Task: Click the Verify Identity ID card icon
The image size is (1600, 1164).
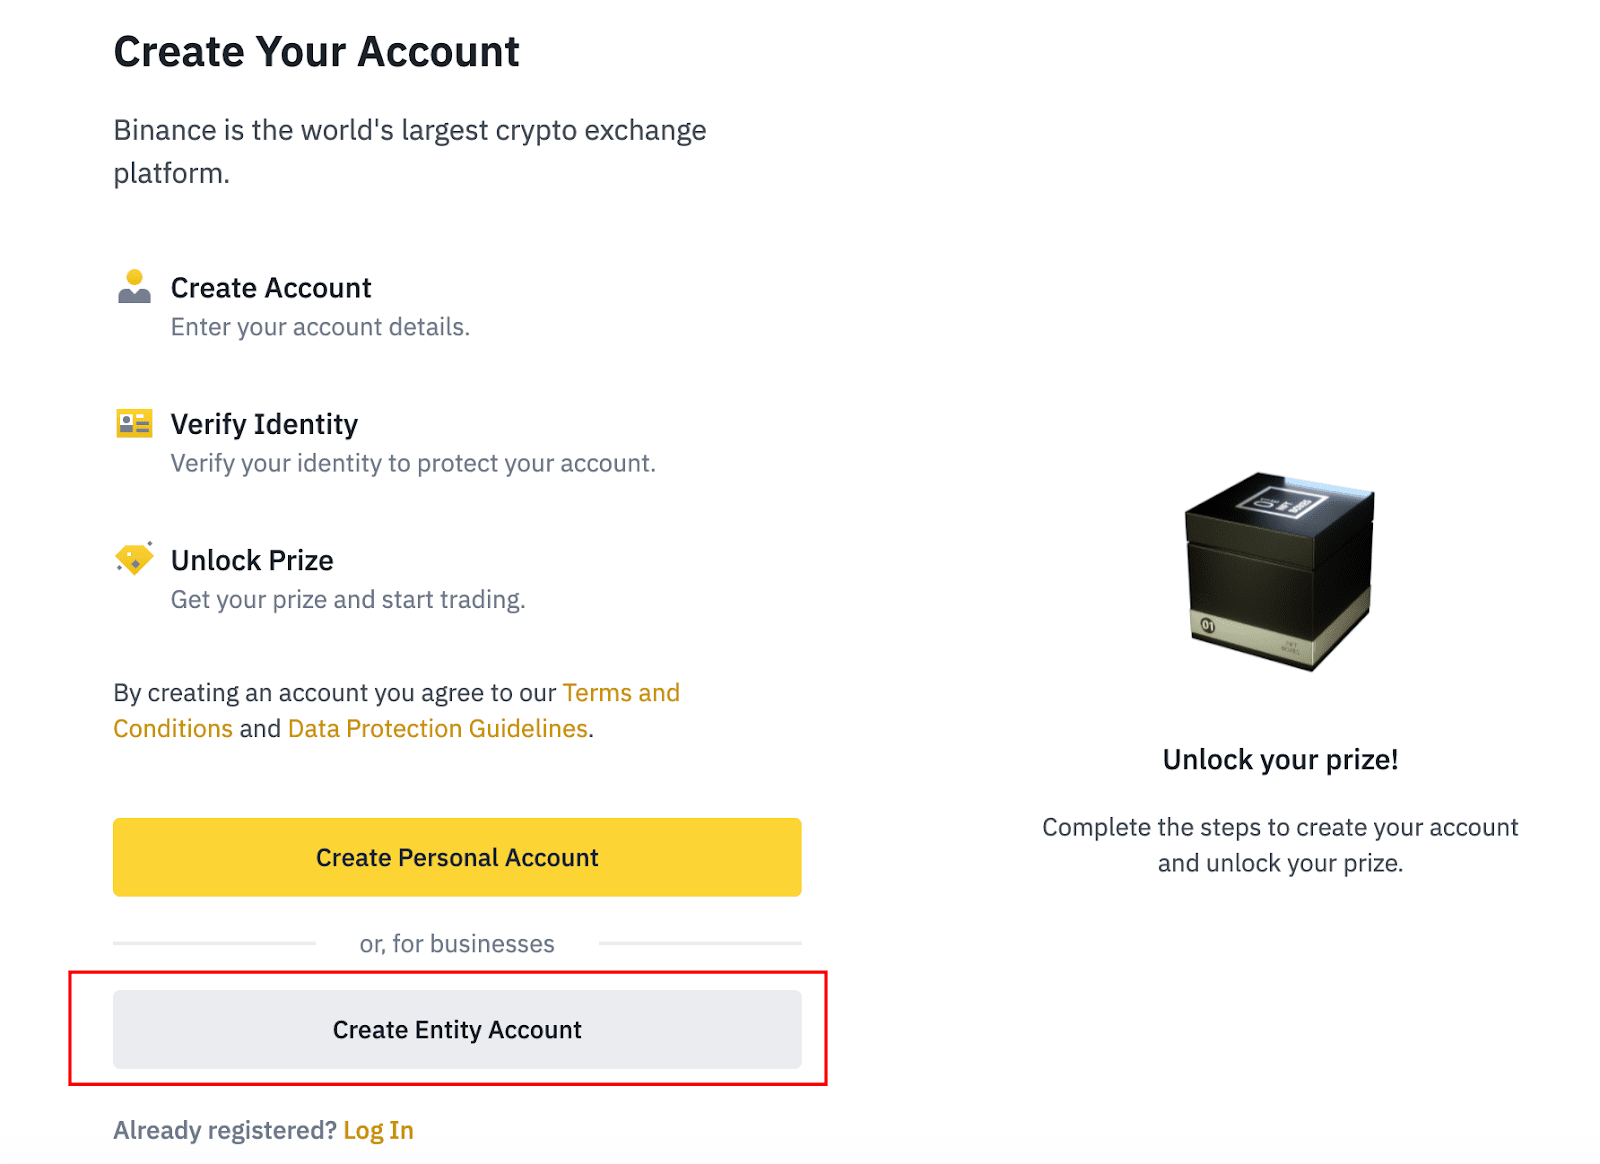Action: pyautogui.click(x=134, y=423)
